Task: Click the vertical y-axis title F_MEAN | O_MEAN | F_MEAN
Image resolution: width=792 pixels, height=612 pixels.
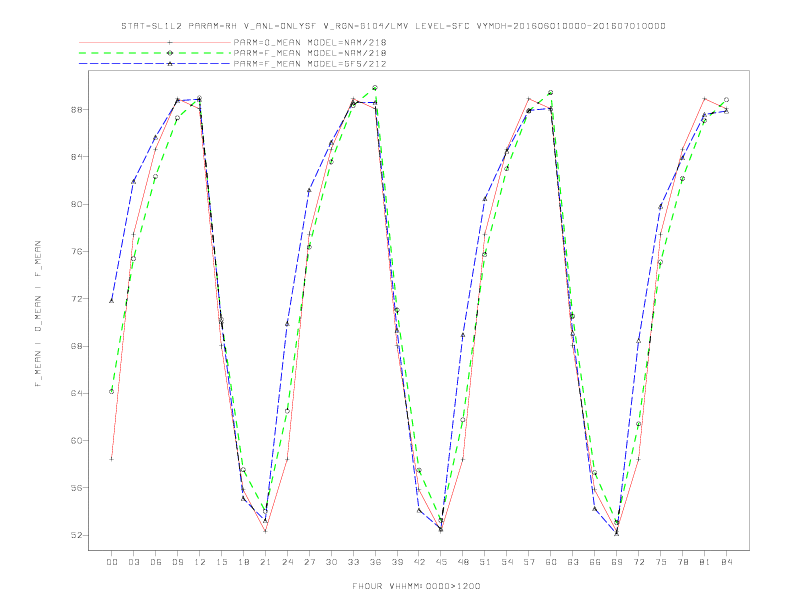Action: tap(38, 314)
